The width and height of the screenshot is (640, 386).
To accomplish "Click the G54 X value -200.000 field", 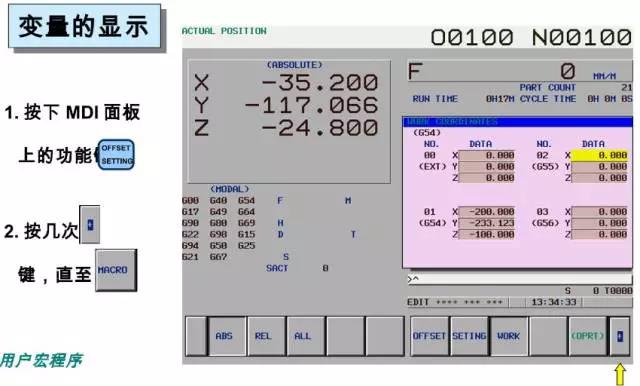I will (x=487, y=212).
